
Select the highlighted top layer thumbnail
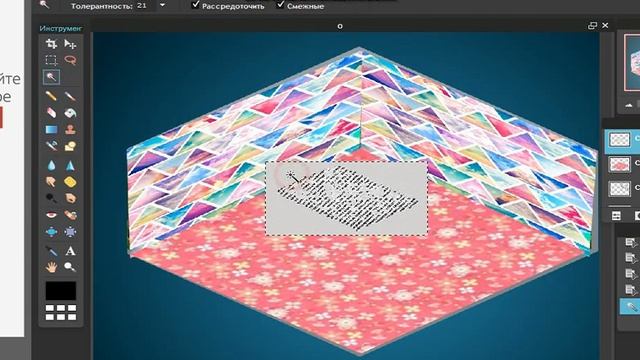619,140
